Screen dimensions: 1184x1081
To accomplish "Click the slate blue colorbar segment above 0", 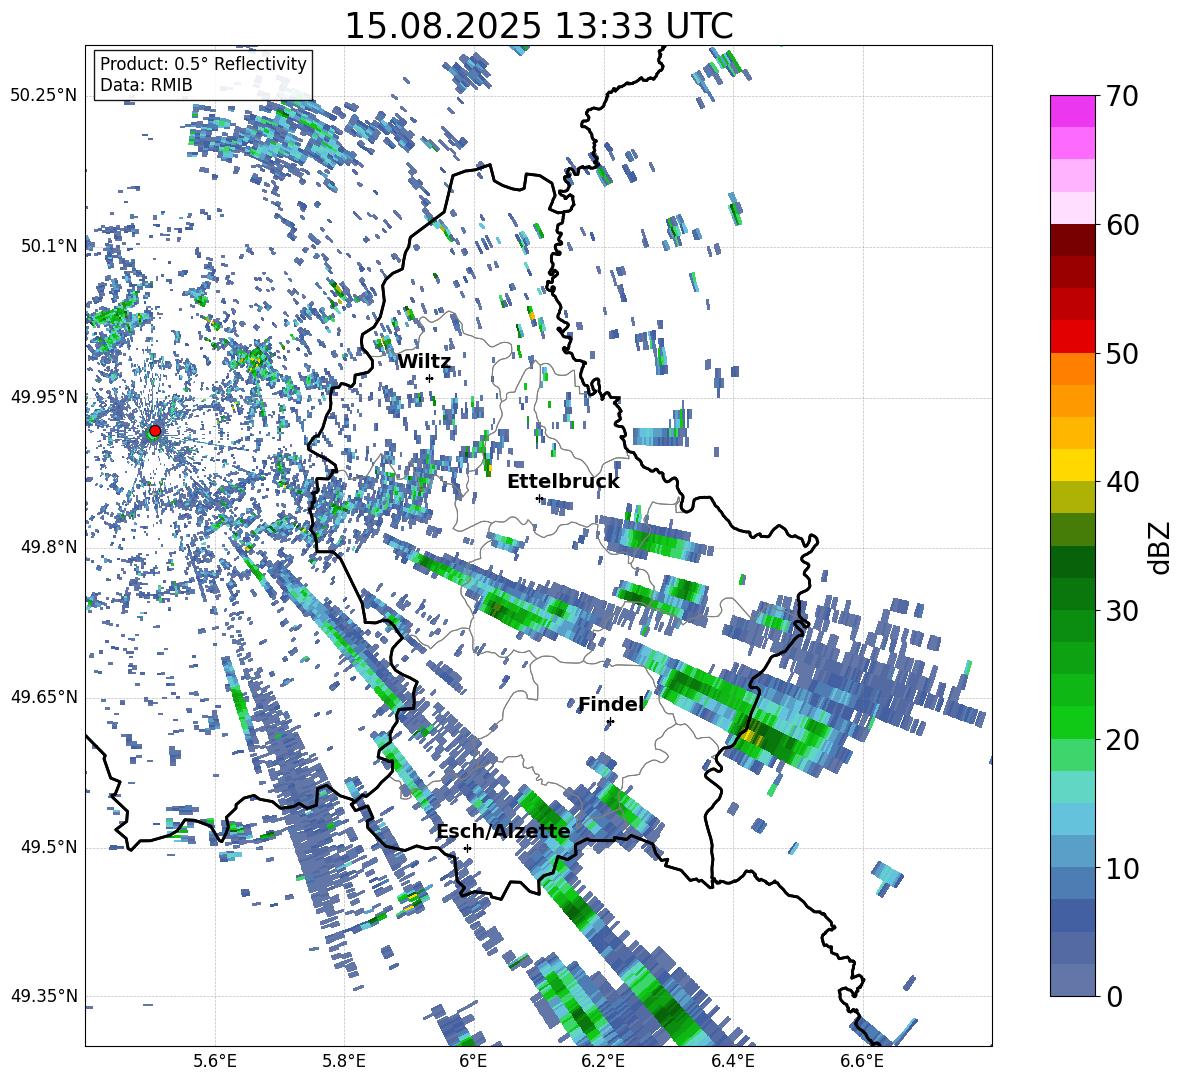I will pyautogui.click(x=1072, y=980).
